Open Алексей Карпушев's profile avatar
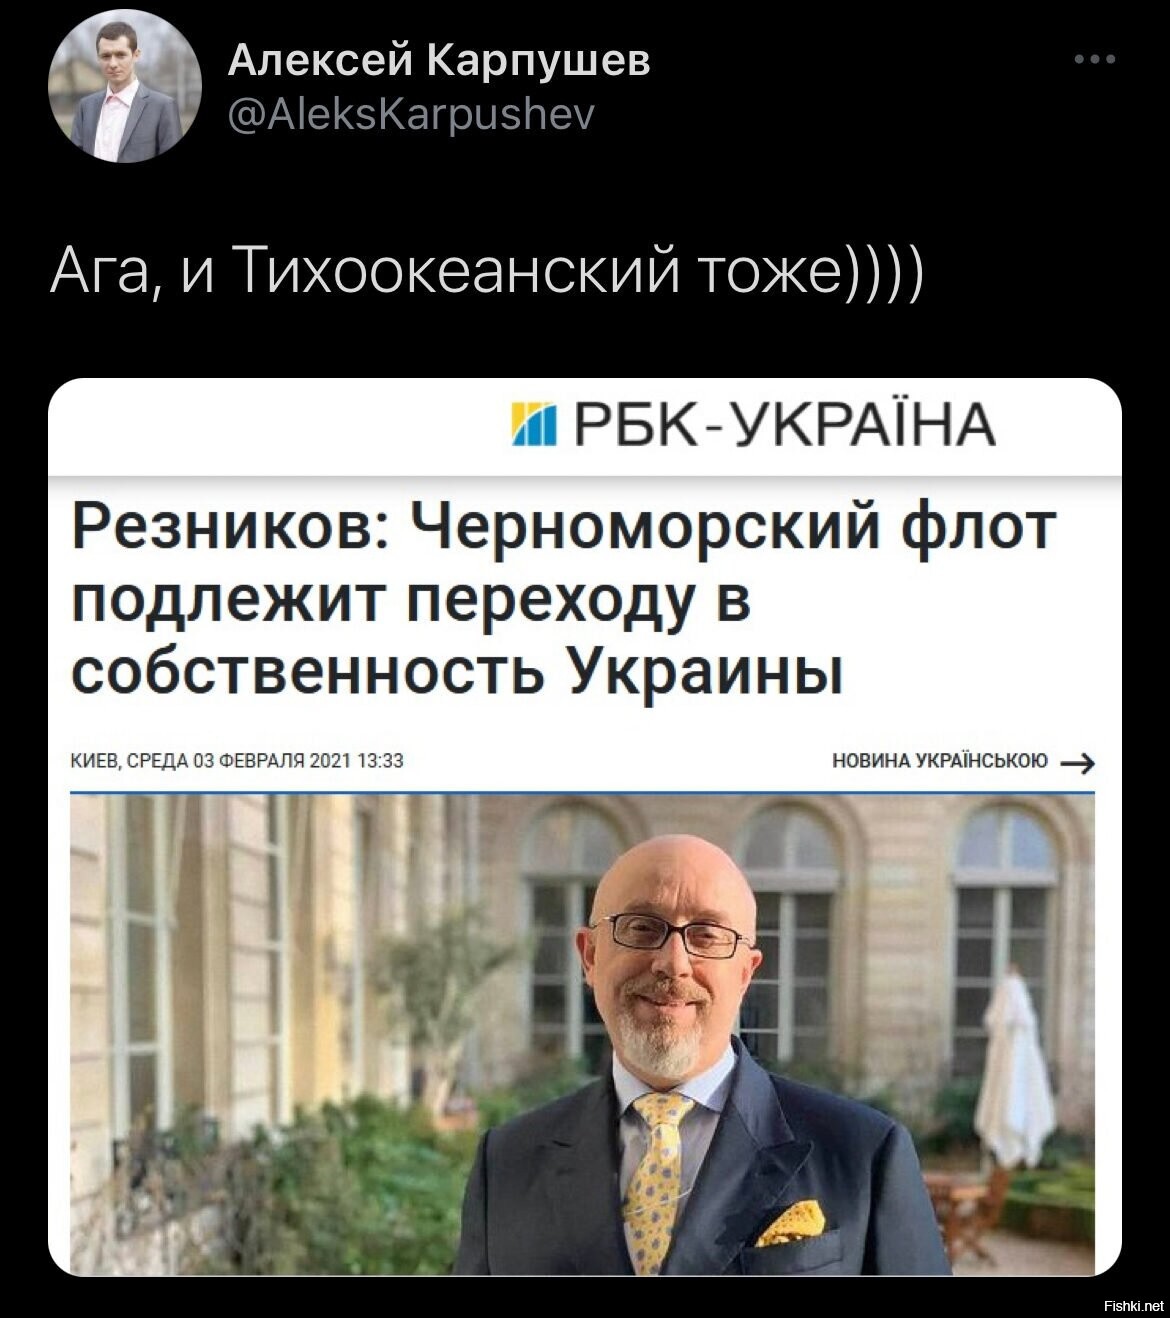 tap(125, 88)
